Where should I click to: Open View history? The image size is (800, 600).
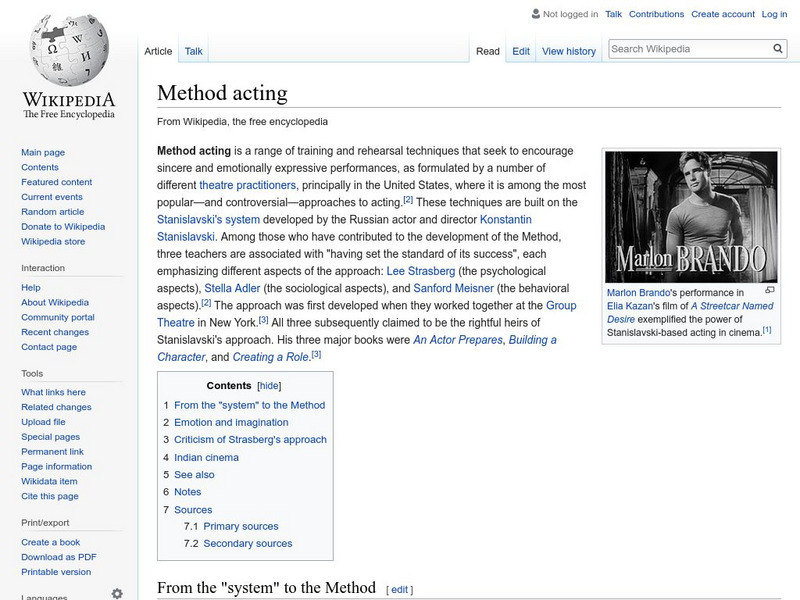pyautogui.click(x=569, y=50)
